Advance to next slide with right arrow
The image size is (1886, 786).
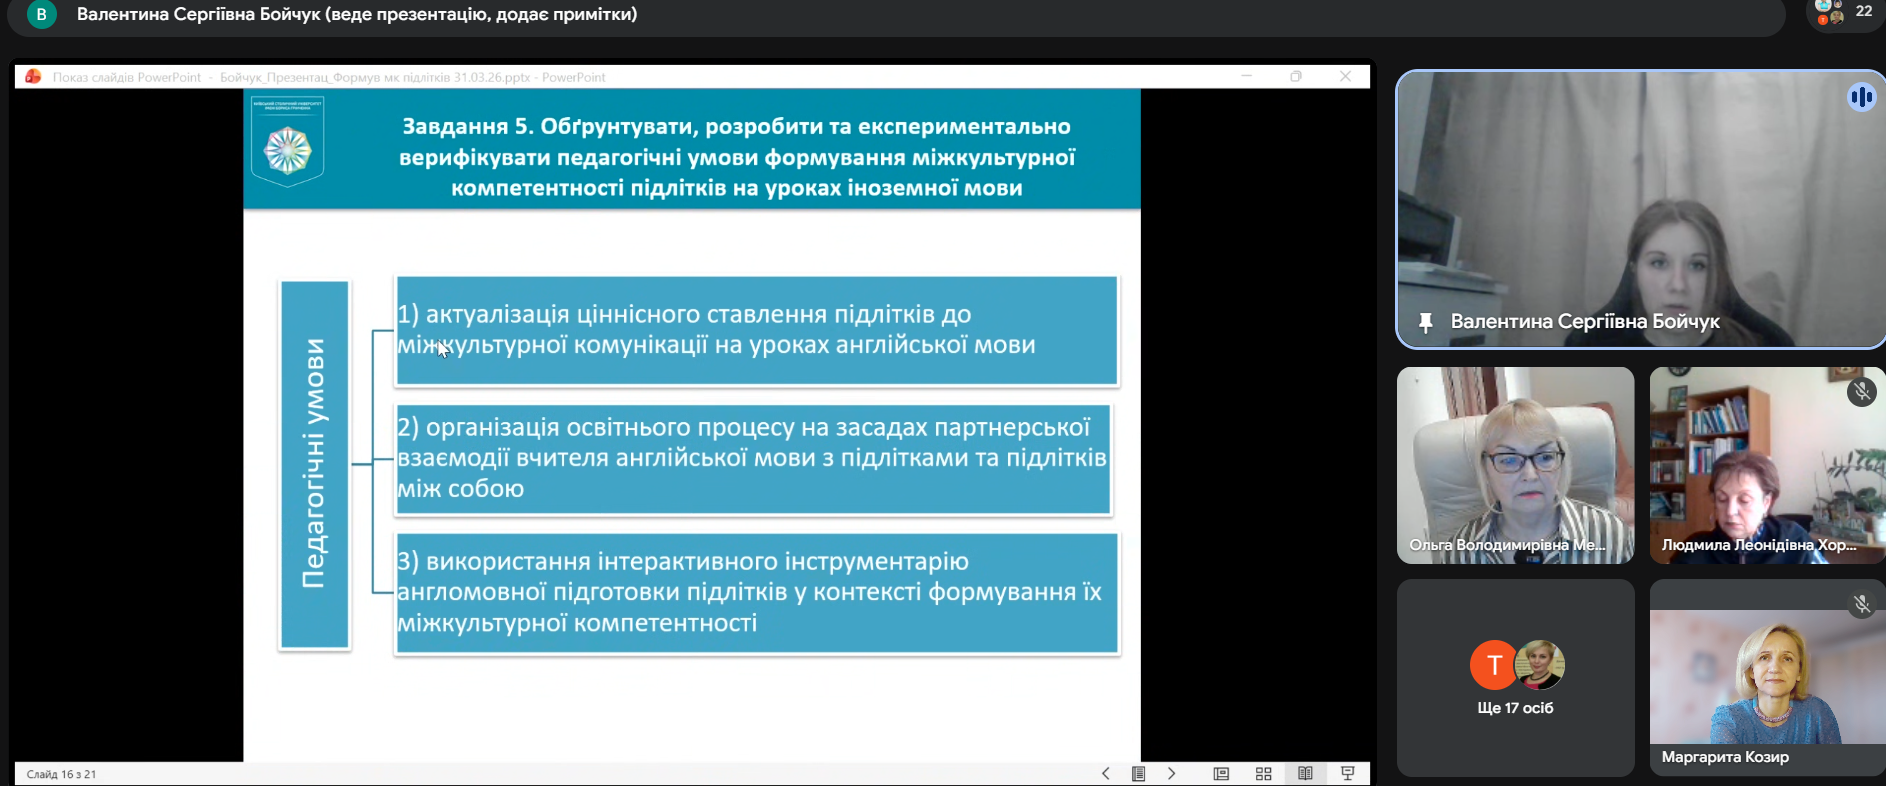click(1171, 773)
